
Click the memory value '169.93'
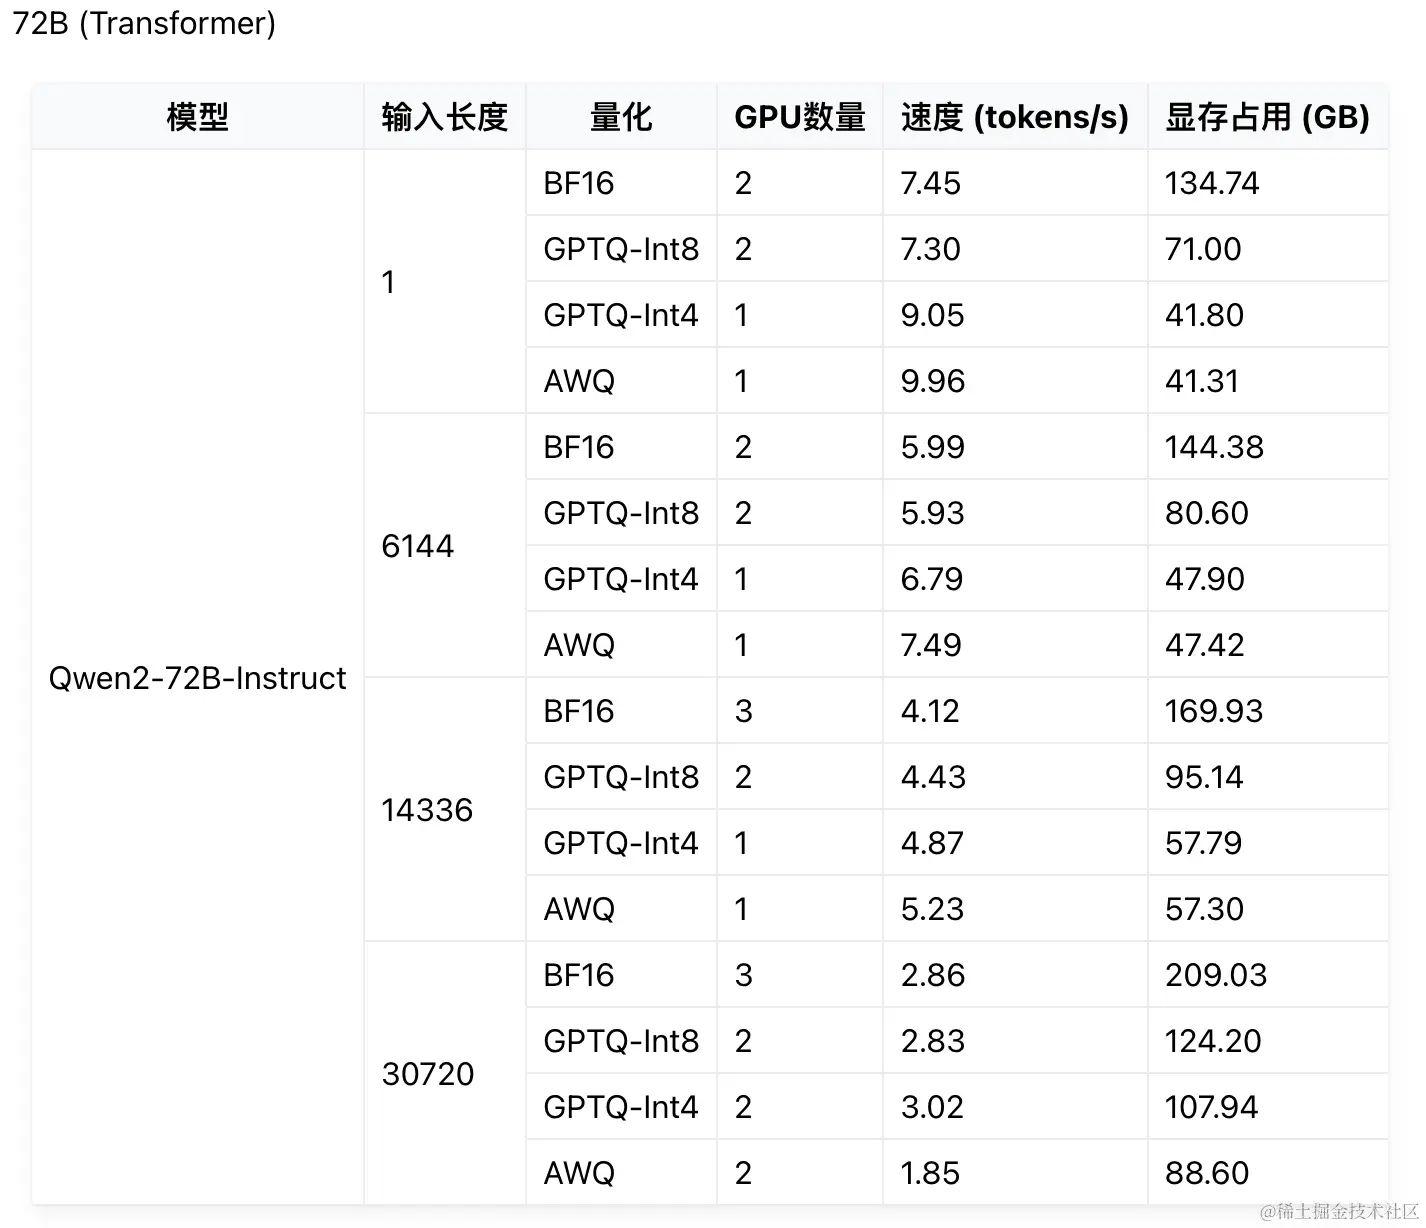pyautogui.click(x=1214, y=711)
